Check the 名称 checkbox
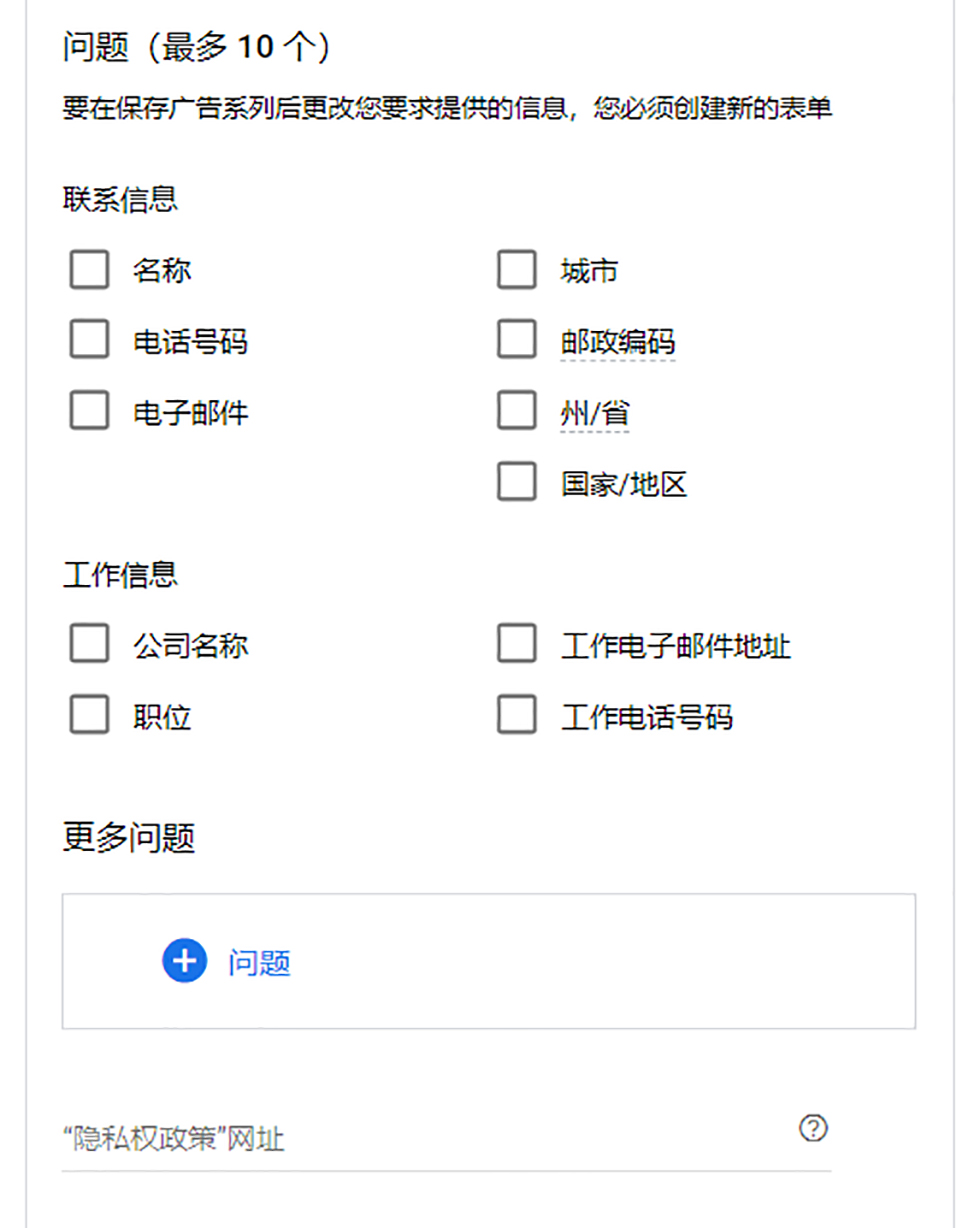This screenshot has height=1228, width=980. (89, 270)
